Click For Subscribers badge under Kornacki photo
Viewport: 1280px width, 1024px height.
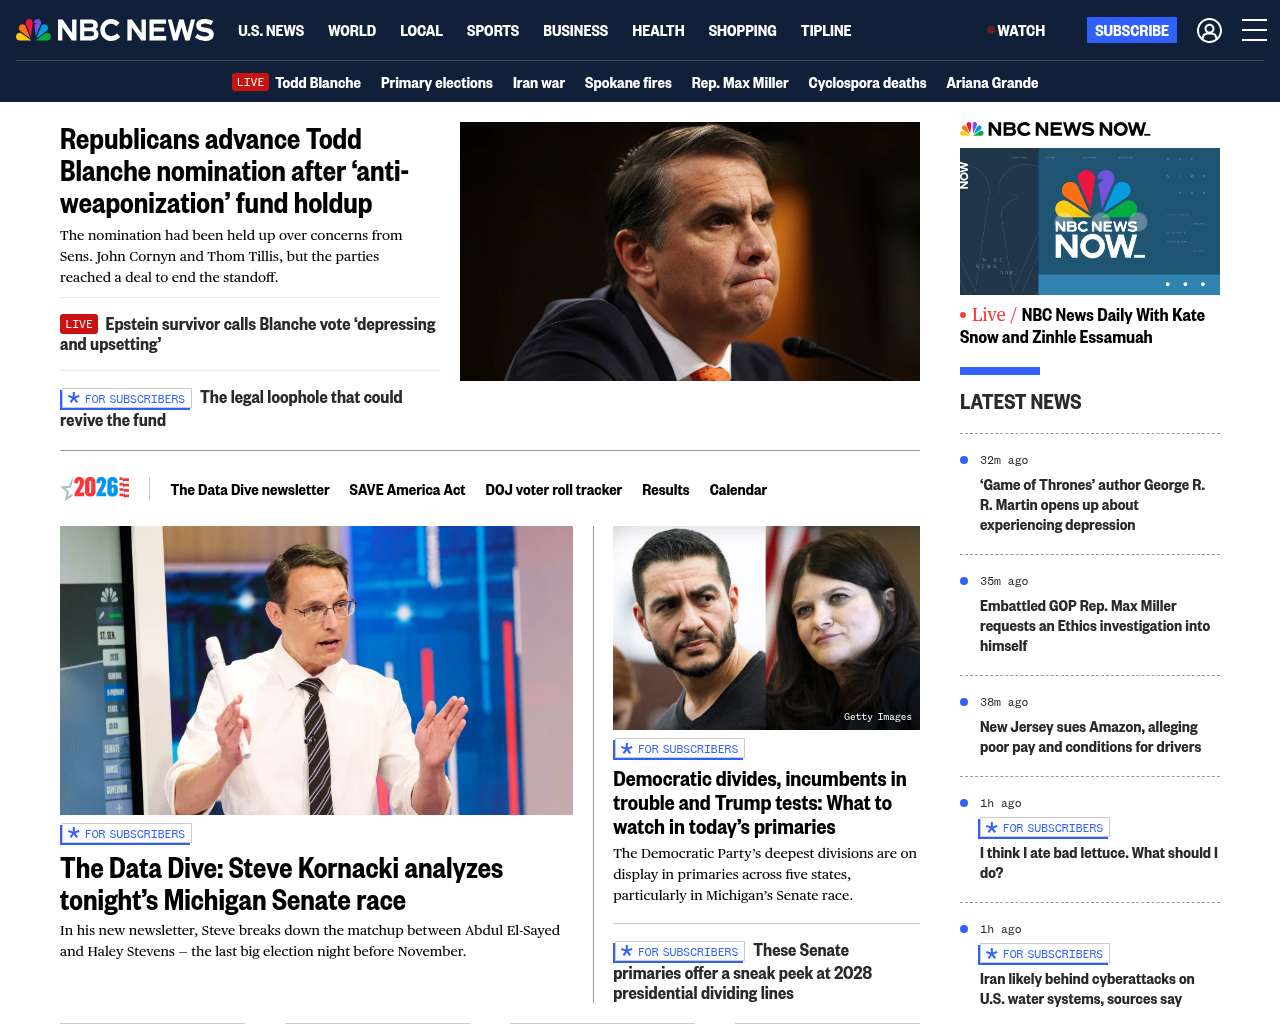pos(126,833)
